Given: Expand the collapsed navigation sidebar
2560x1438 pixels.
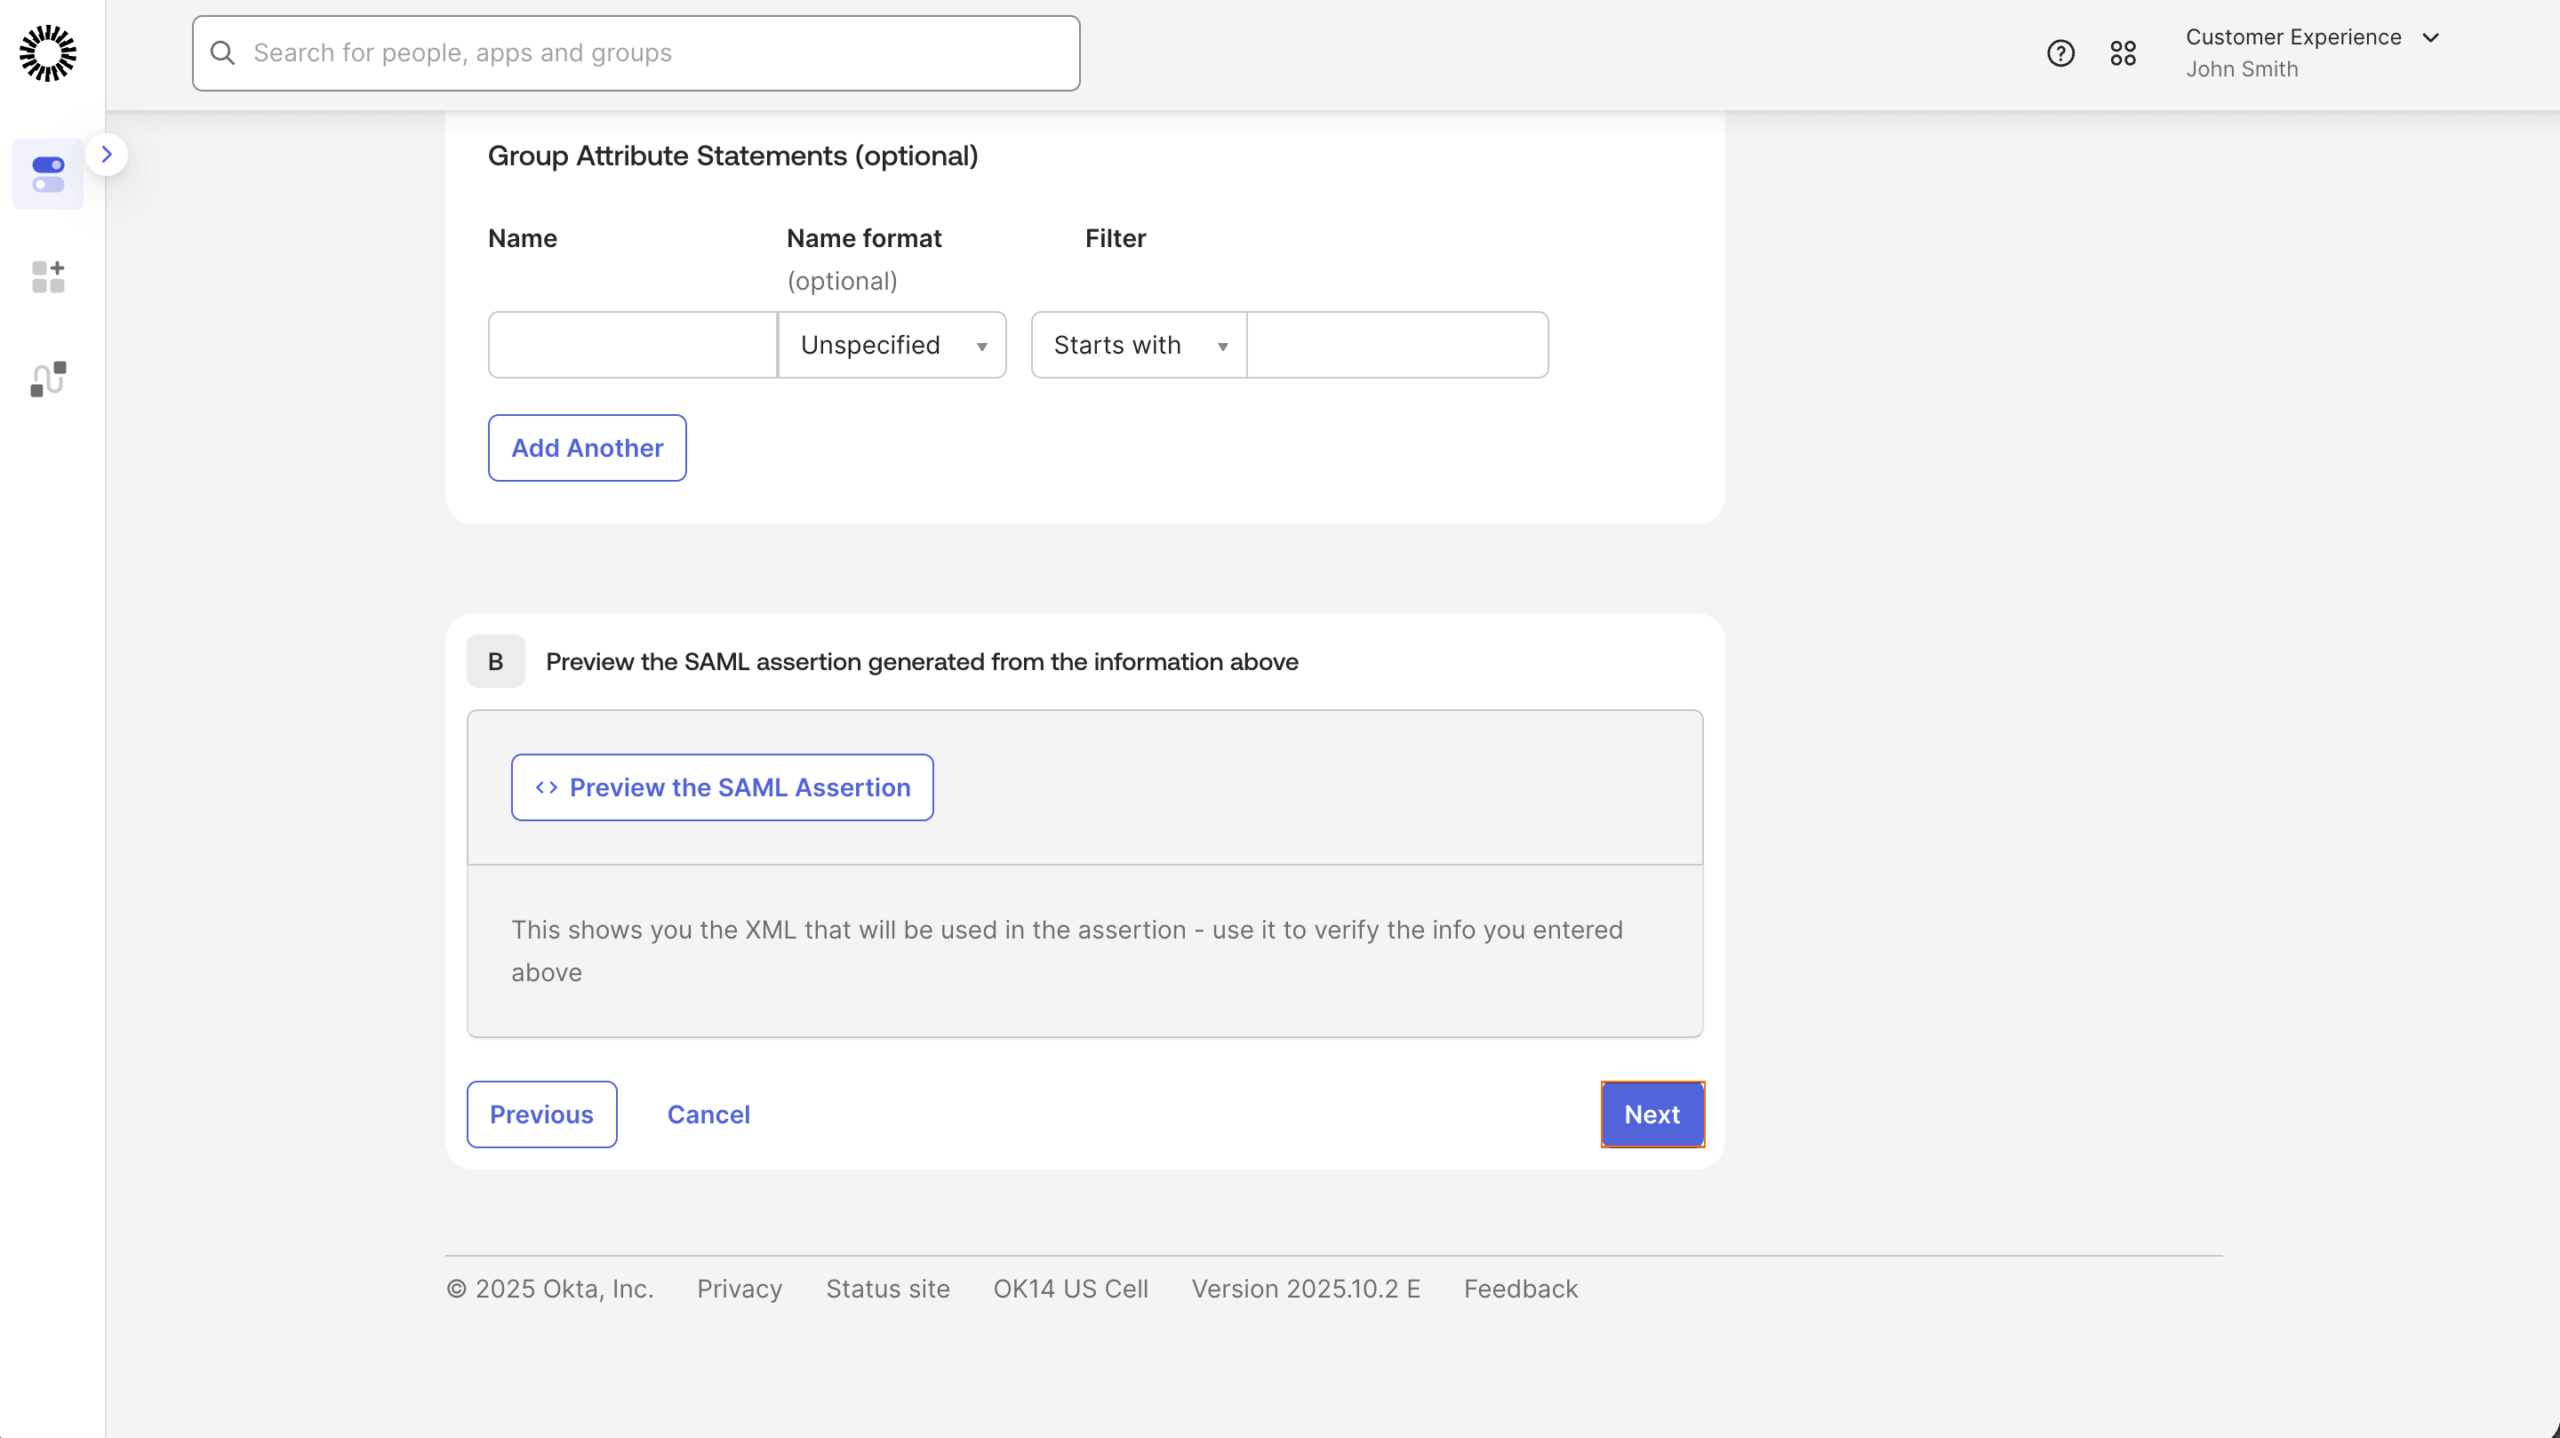Looking at the screenshot, I should pos(107,153).
